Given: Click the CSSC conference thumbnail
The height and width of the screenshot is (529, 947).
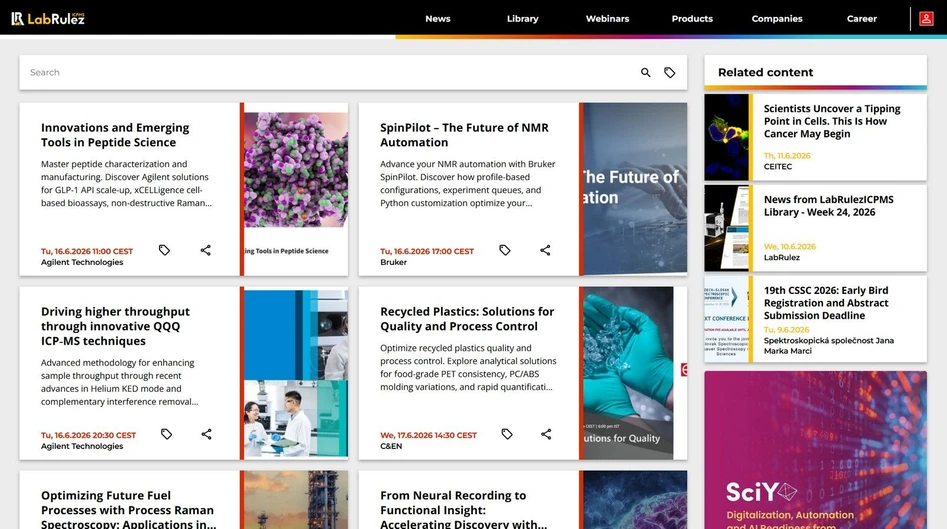Looking at the screenshot, I should [x=727, y=319].
